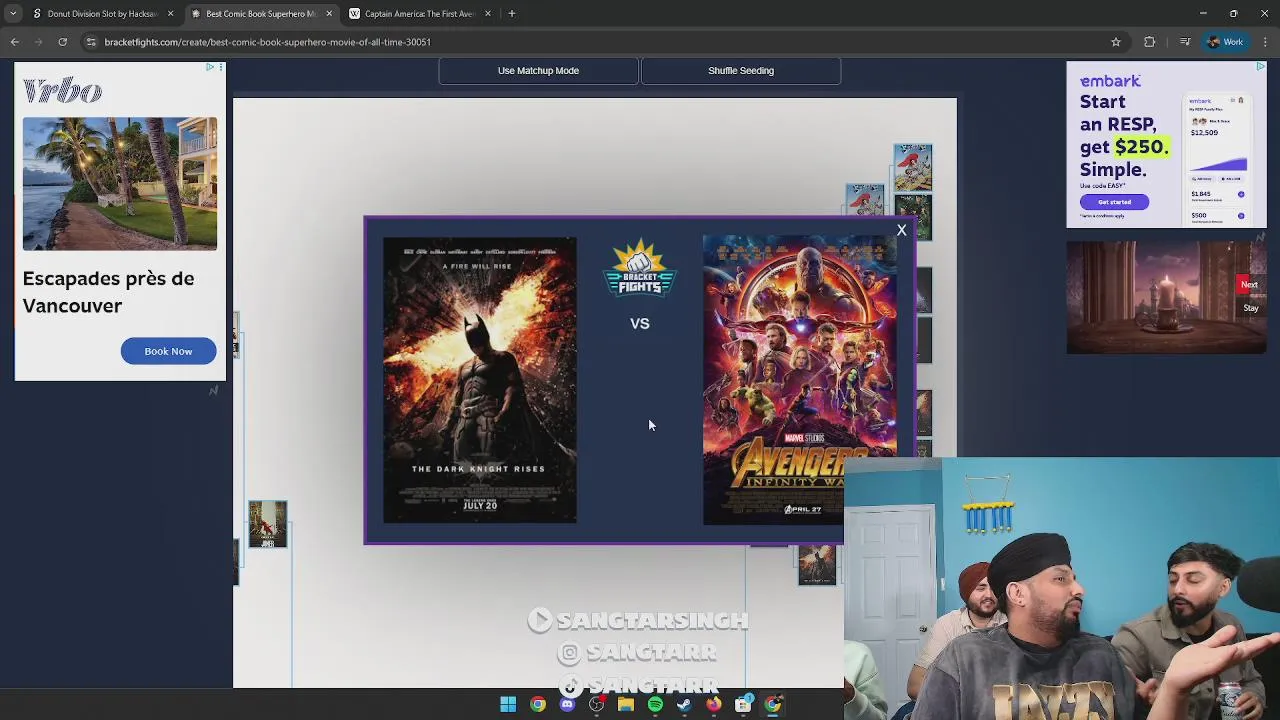Select the Woody Woodpecker bracket thumbnail at top

[x=913, y=167]
